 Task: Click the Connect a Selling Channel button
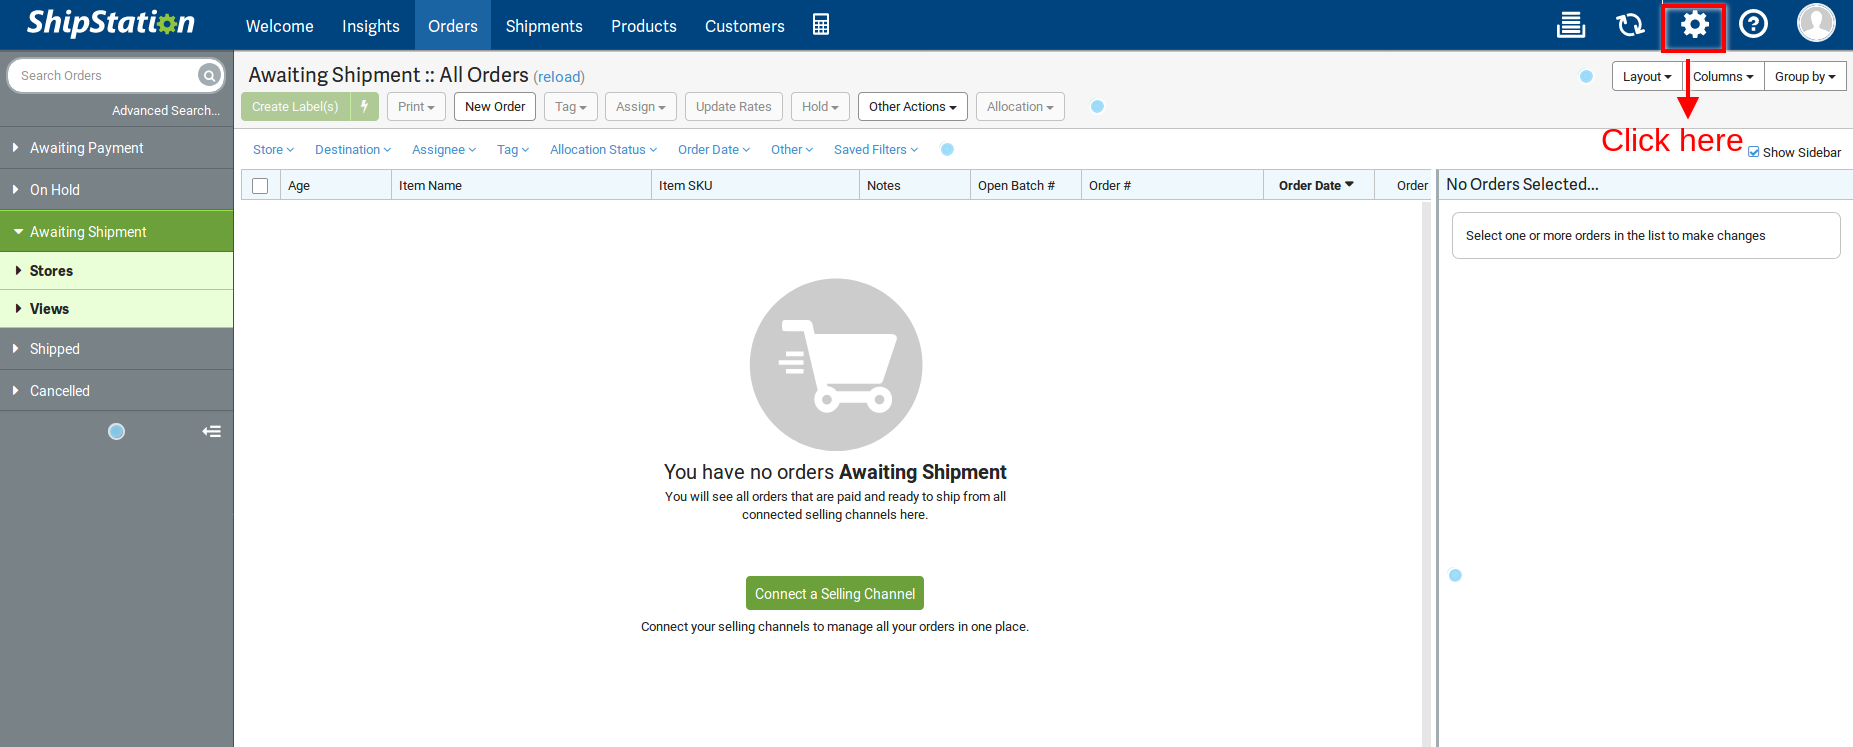tap(834, 594)
